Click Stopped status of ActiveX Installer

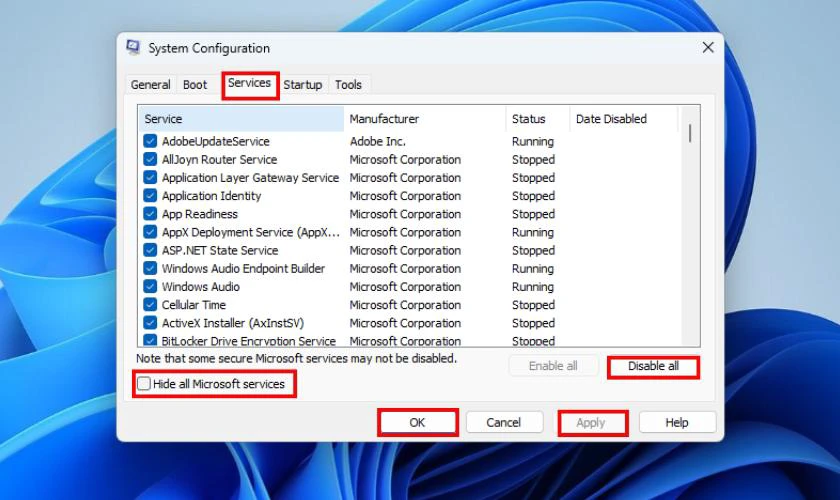point(533,324)
